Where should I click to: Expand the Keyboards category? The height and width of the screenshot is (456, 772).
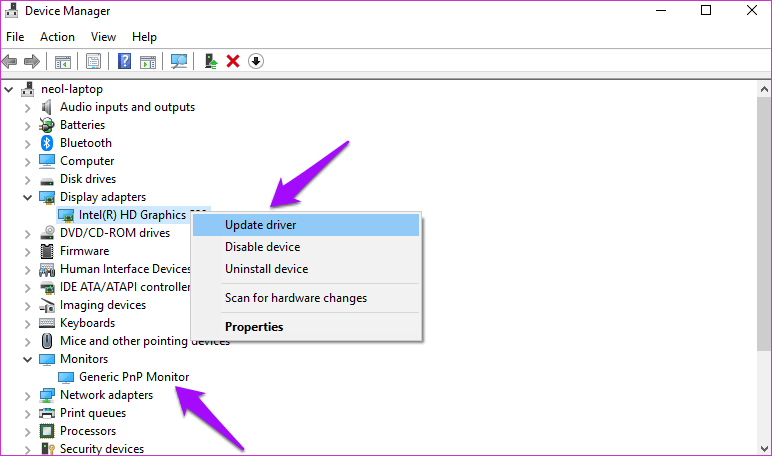[x=28, y=324]
